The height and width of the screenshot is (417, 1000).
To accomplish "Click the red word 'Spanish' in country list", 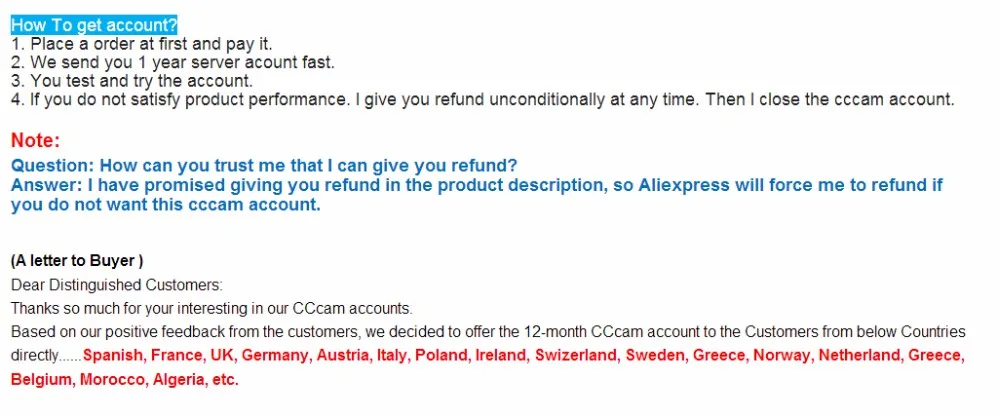I will tap(112, 355).
